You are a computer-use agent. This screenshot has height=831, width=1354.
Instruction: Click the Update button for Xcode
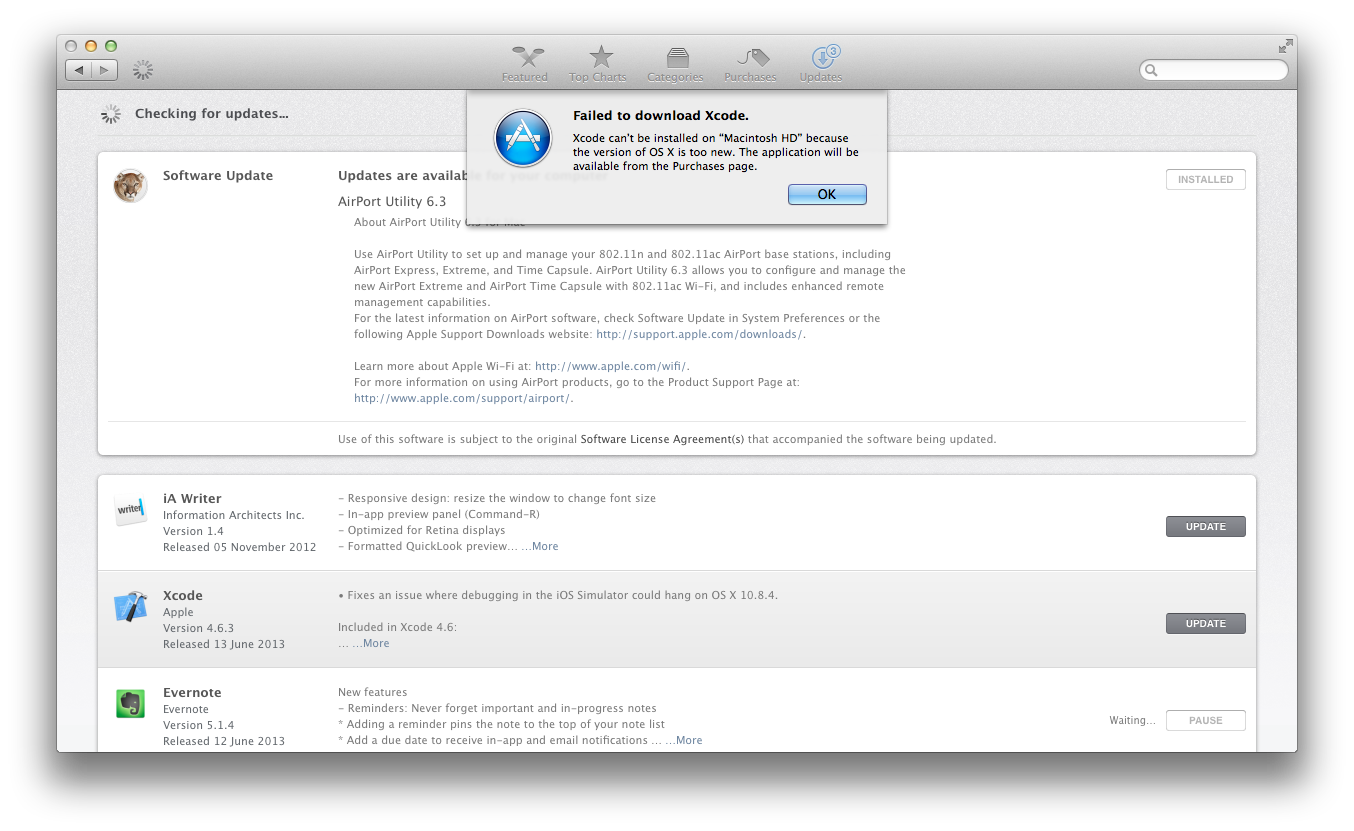[1205, 623]
